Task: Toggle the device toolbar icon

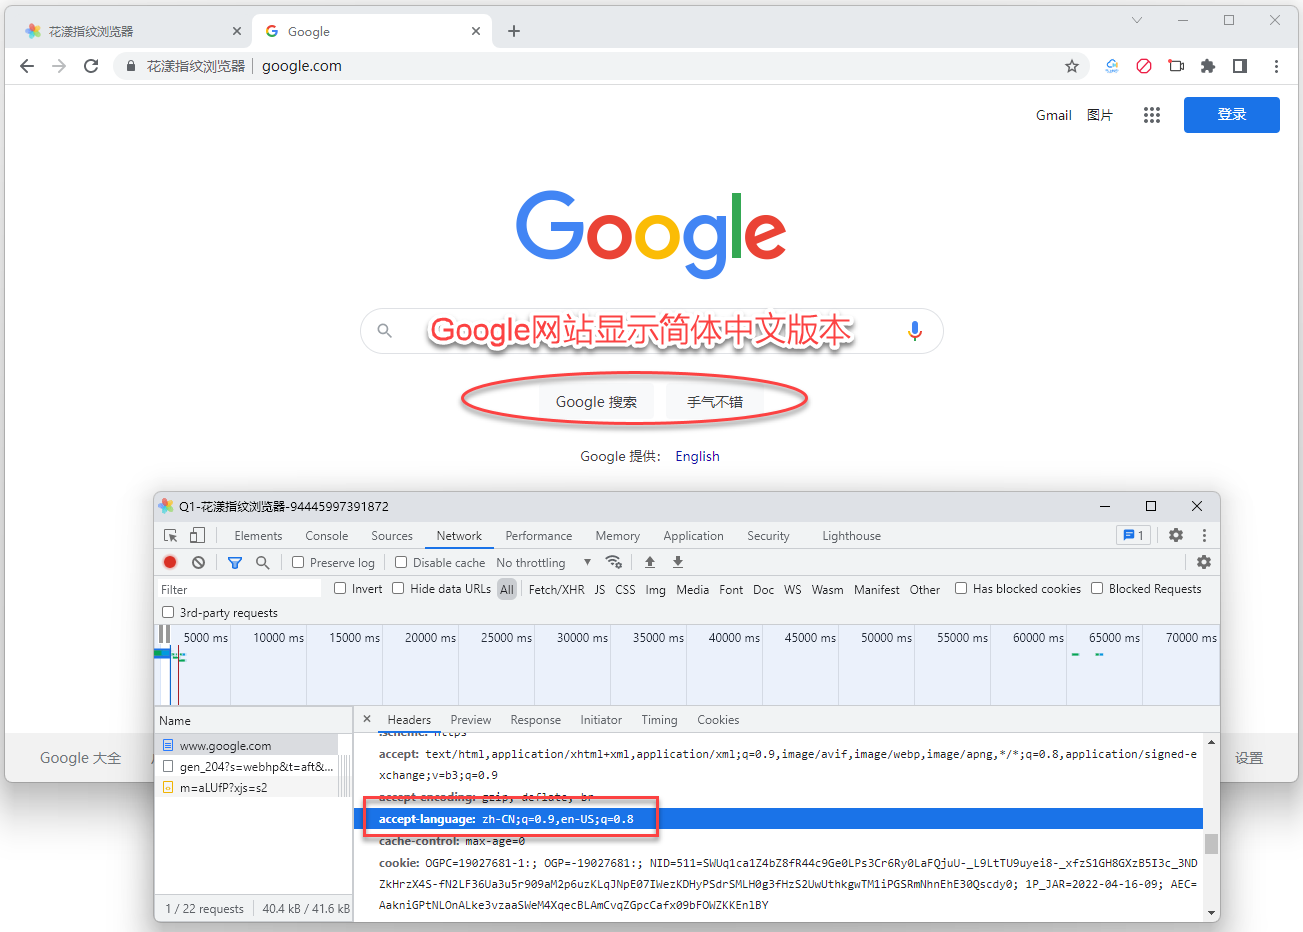Action: (x=197, y=536)
